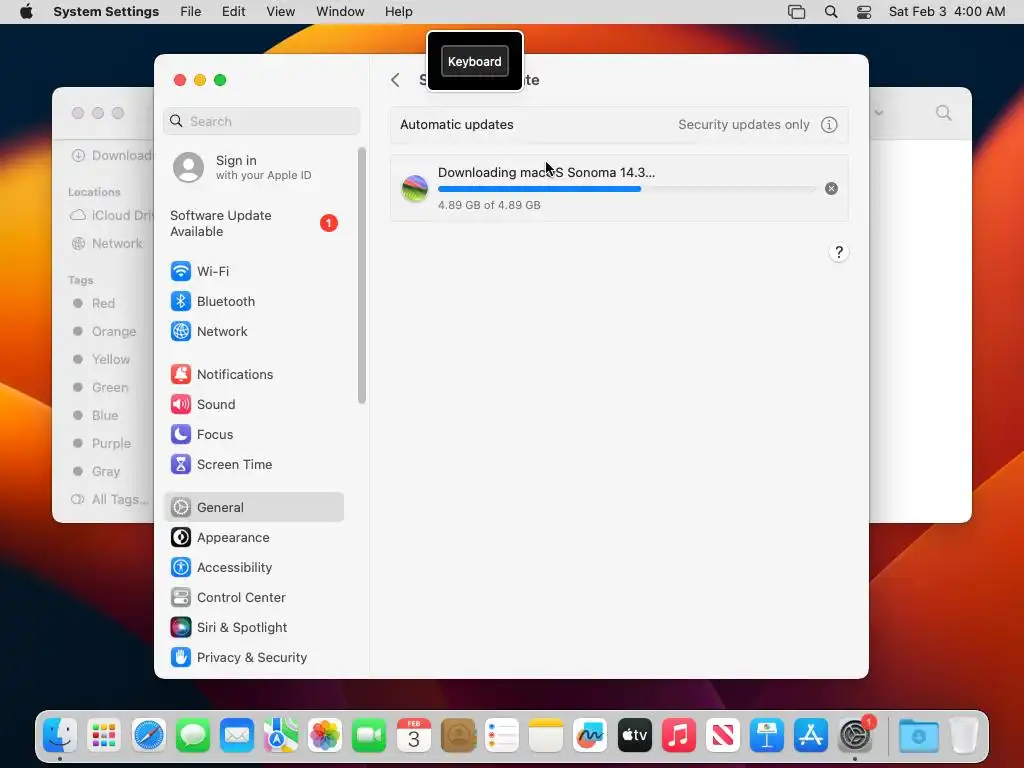Select General in the sidebar
This screenshot has height=768, width=1024.
(x=253, y=507)
